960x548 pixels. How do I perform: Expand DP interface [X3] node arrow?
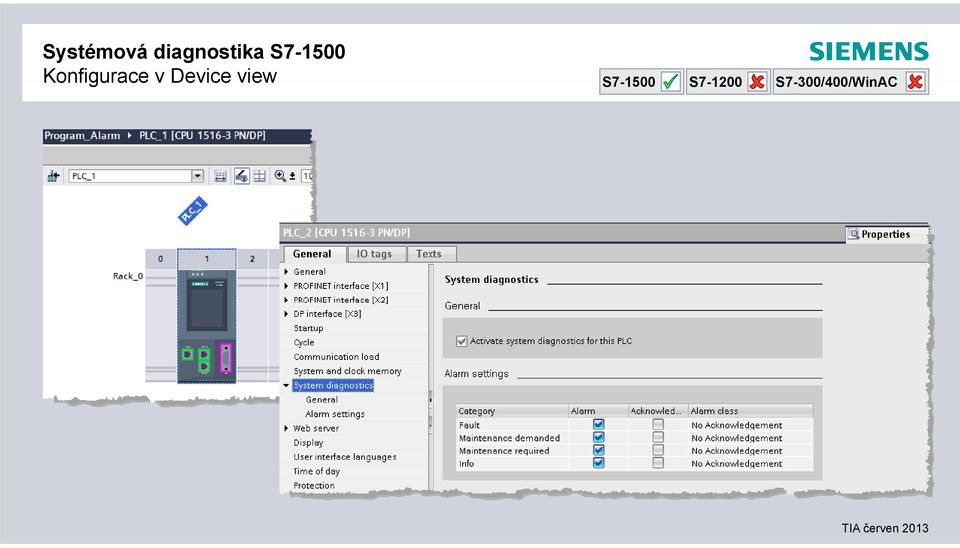tap(286, 313)
